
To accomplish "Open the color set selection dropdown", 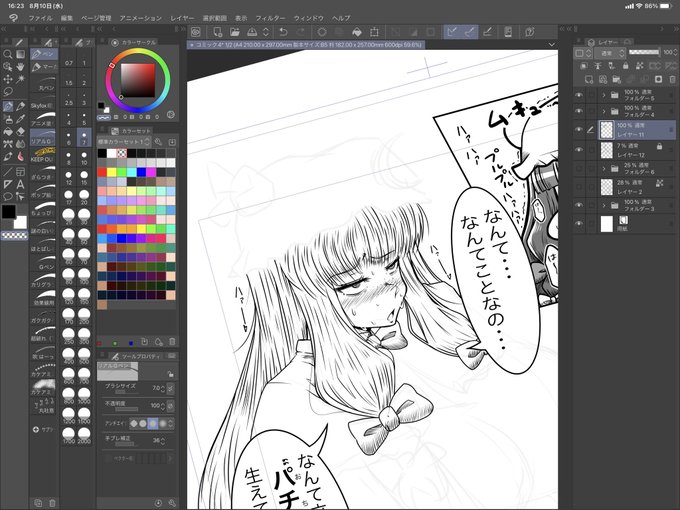I will [124, 142].
